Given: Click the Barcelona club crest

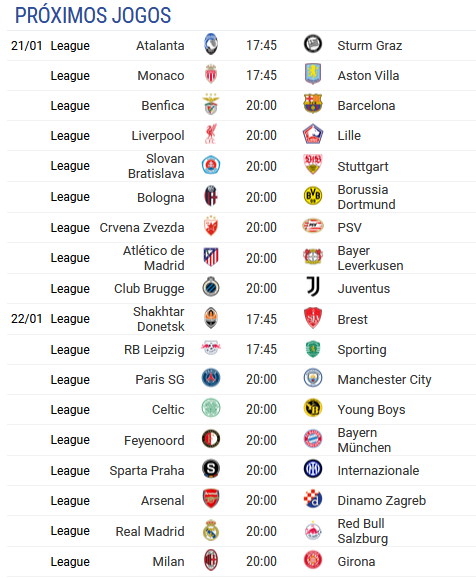Looking at the screenshot, I should tap(313, 104).
